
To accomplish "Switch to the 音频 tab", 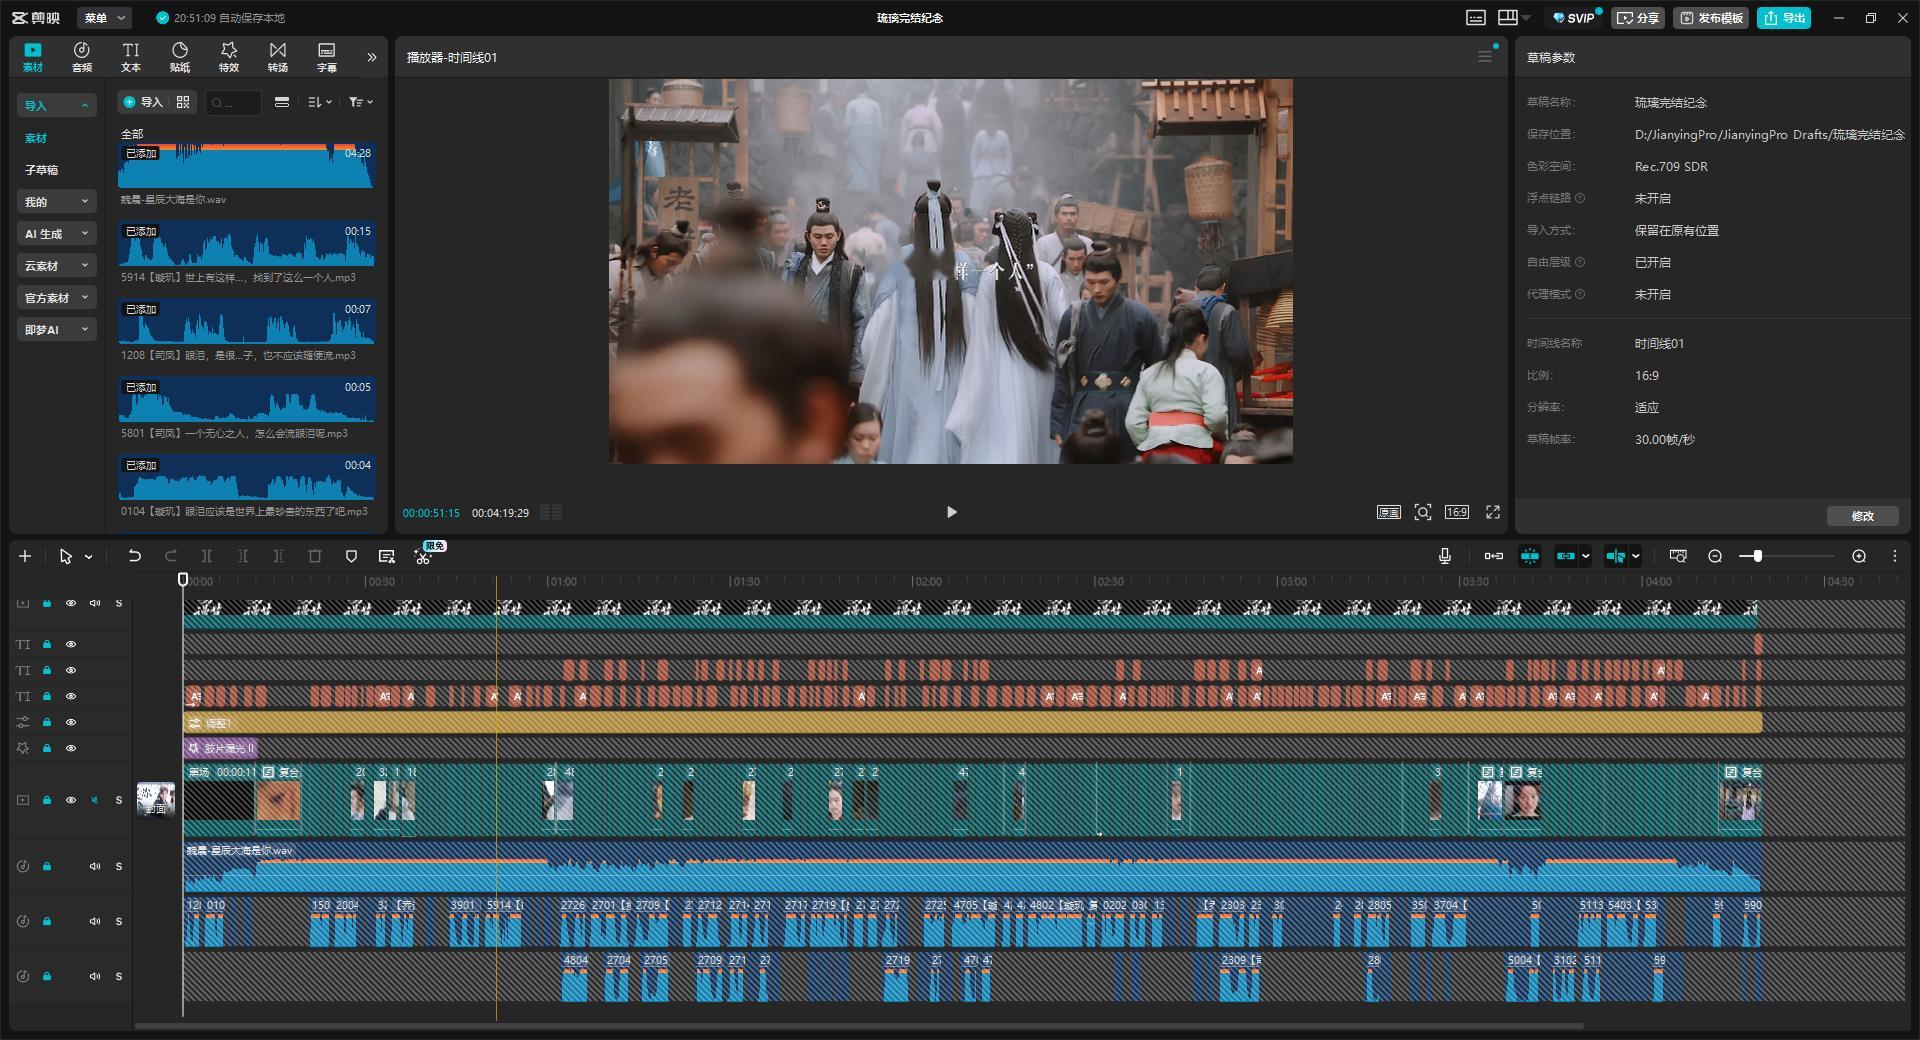I will point(82,57).
